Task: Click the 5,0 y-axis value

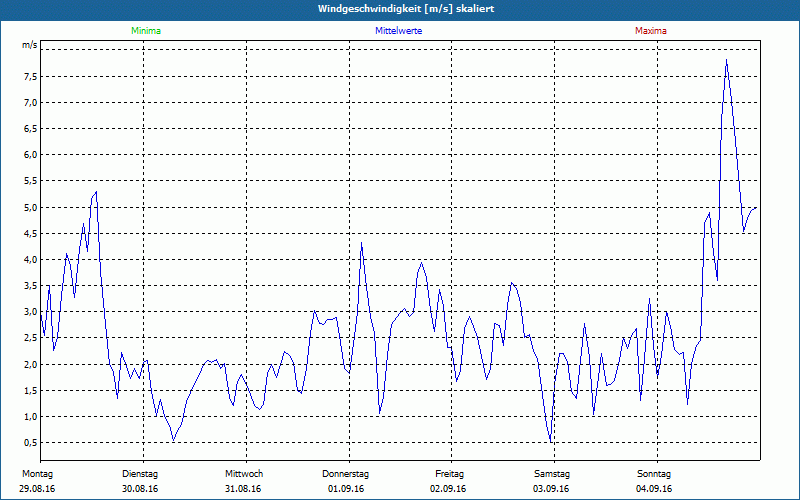Action: (x=30, y=207)
